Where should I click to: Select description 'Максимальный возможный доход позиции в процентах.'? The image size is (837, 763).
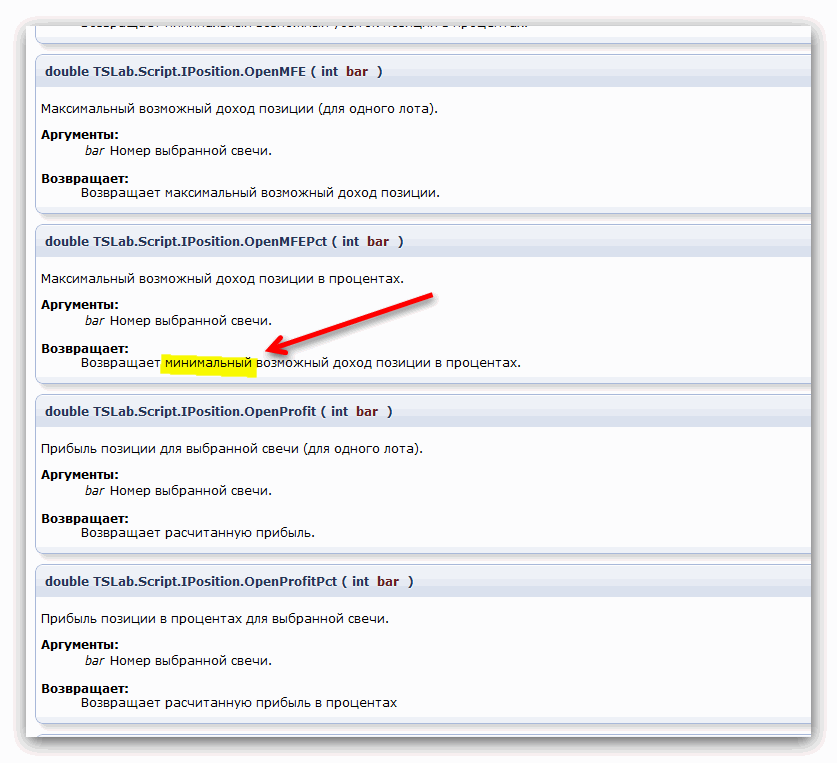[x=222, y=279]
